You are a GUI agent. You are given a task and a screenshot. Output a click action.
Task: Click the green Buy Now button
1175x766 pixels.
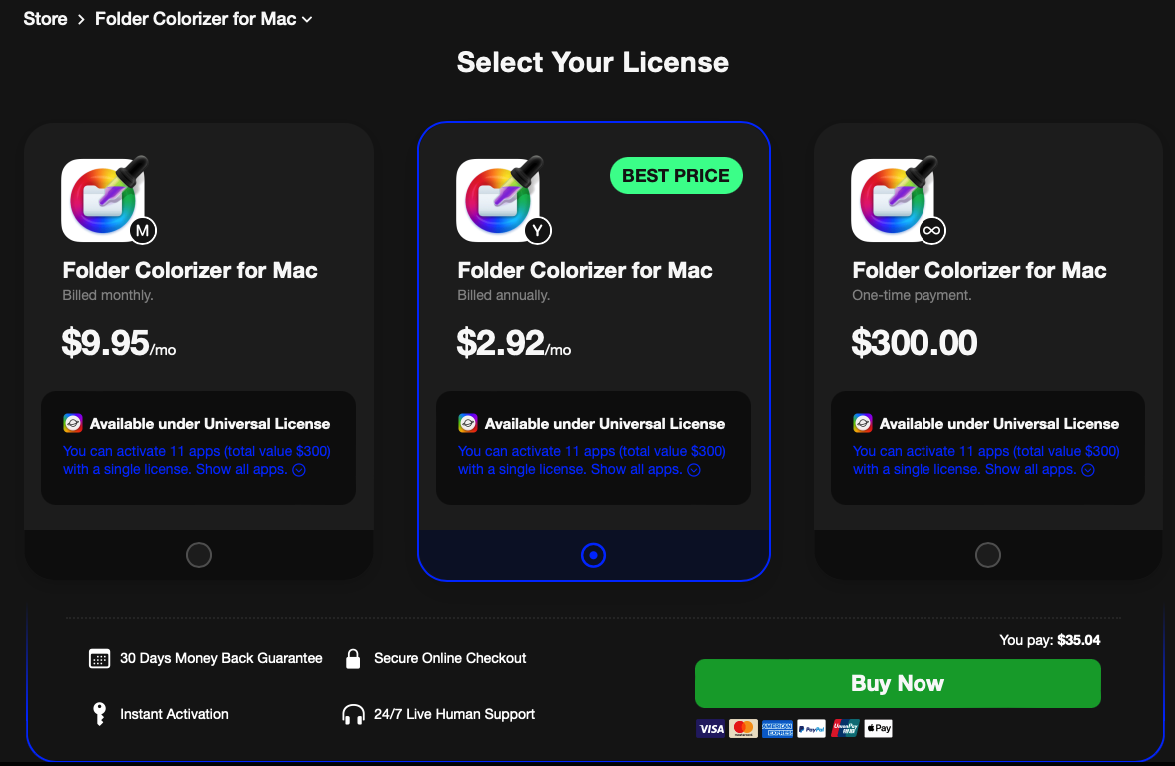898,684
